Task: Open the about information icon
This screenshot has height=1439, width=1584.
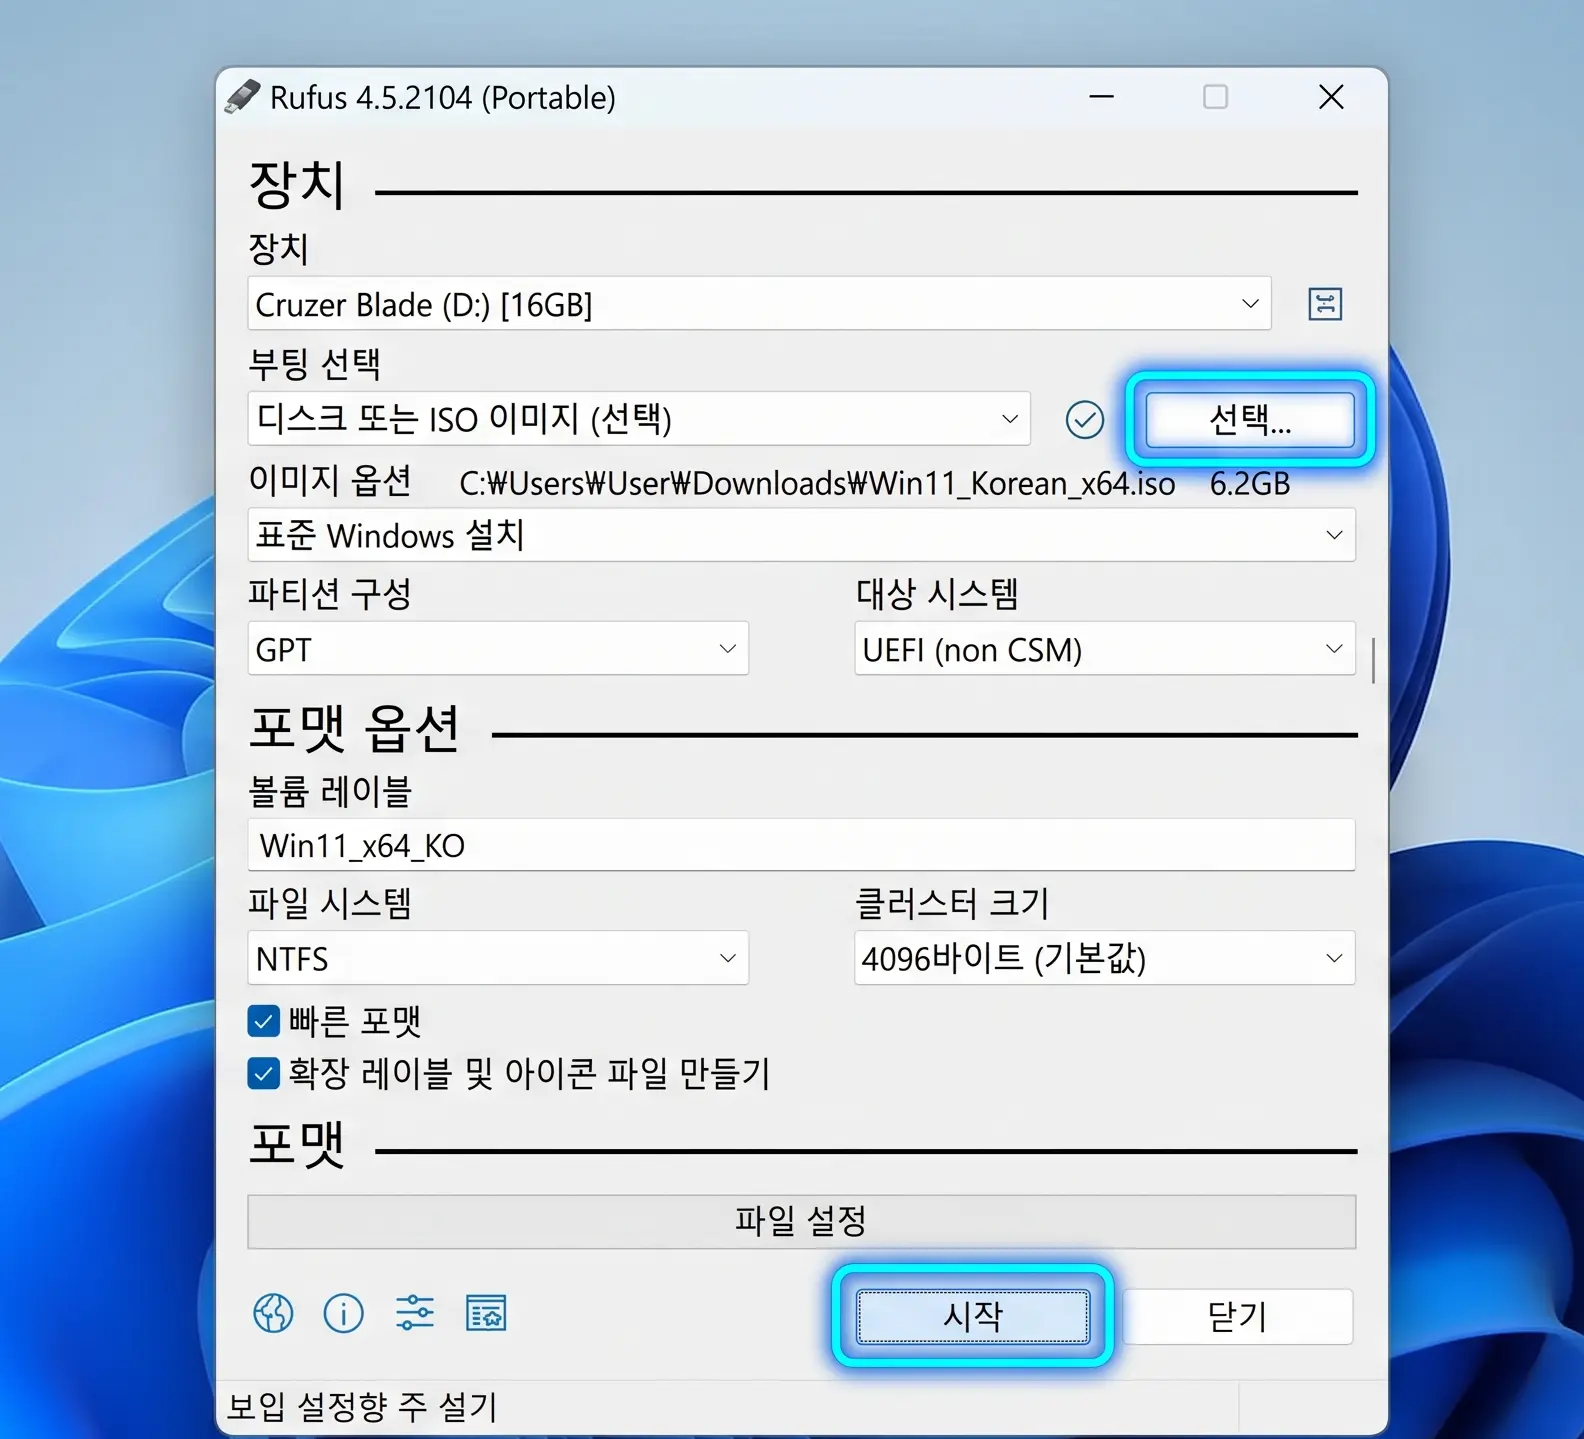Action: (344, 1313)
